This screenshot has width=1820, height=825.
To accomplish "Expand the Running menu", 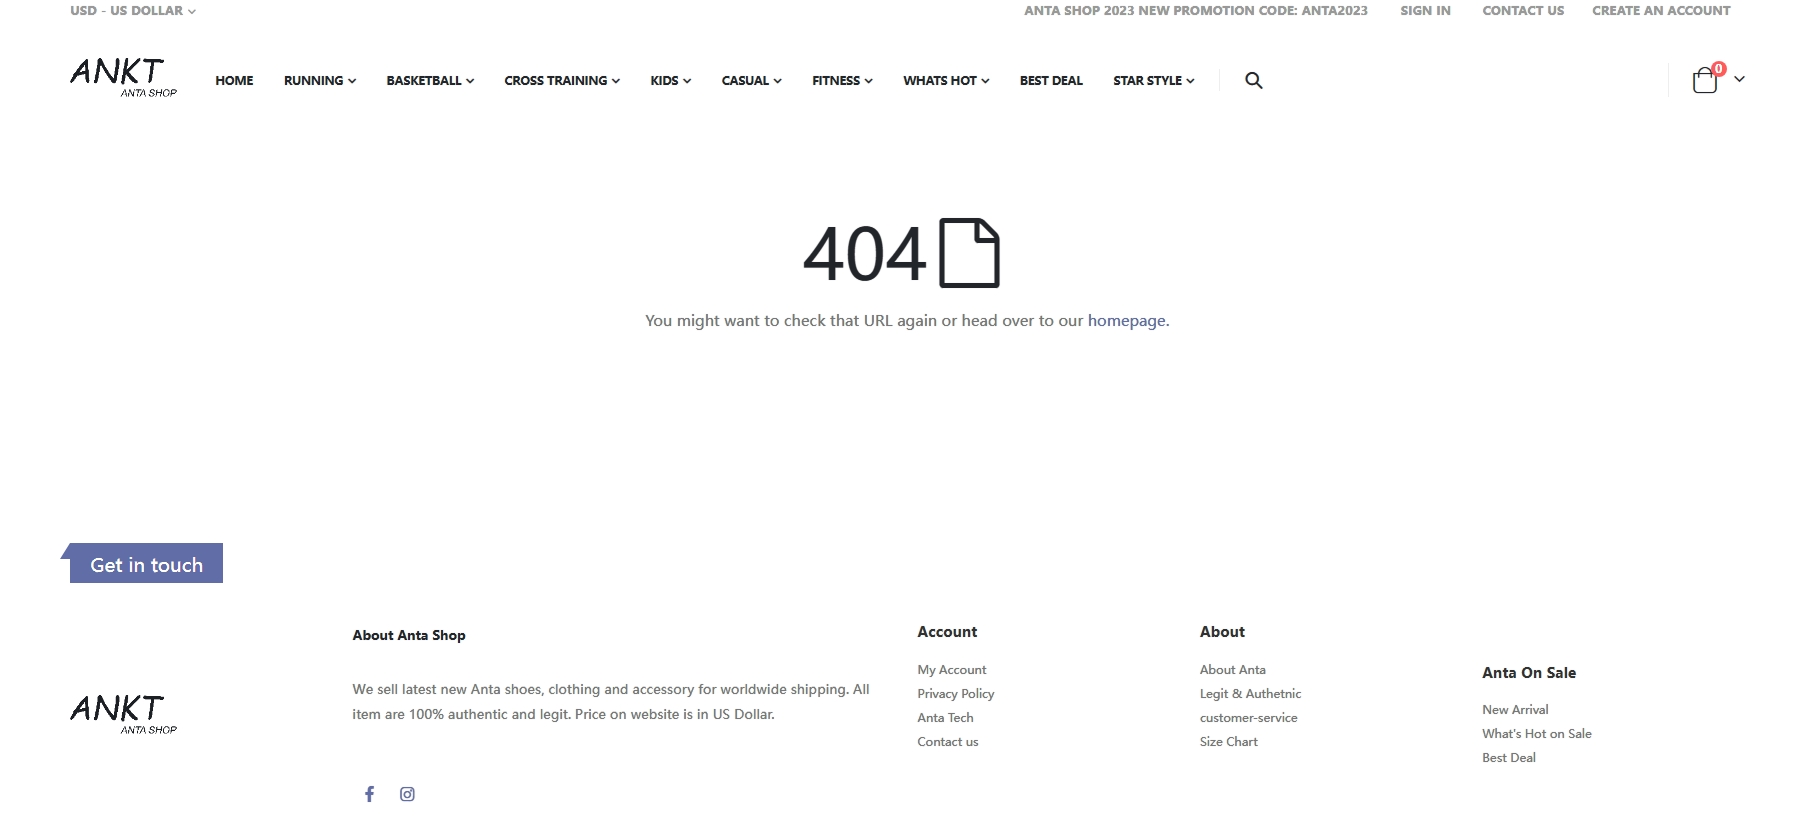I will [x=319, y=81].
